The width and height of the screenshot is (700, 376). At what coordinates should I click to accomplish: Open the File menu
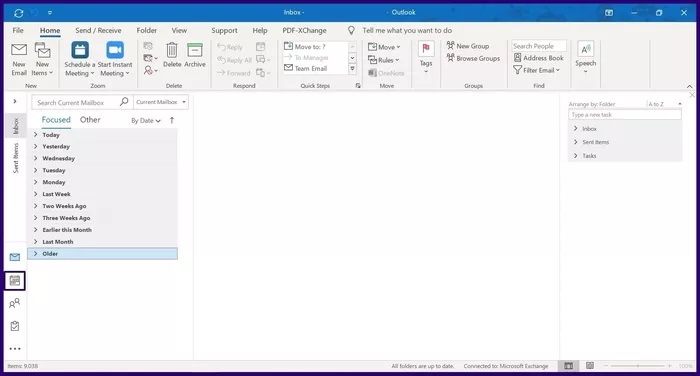point(18,30)
